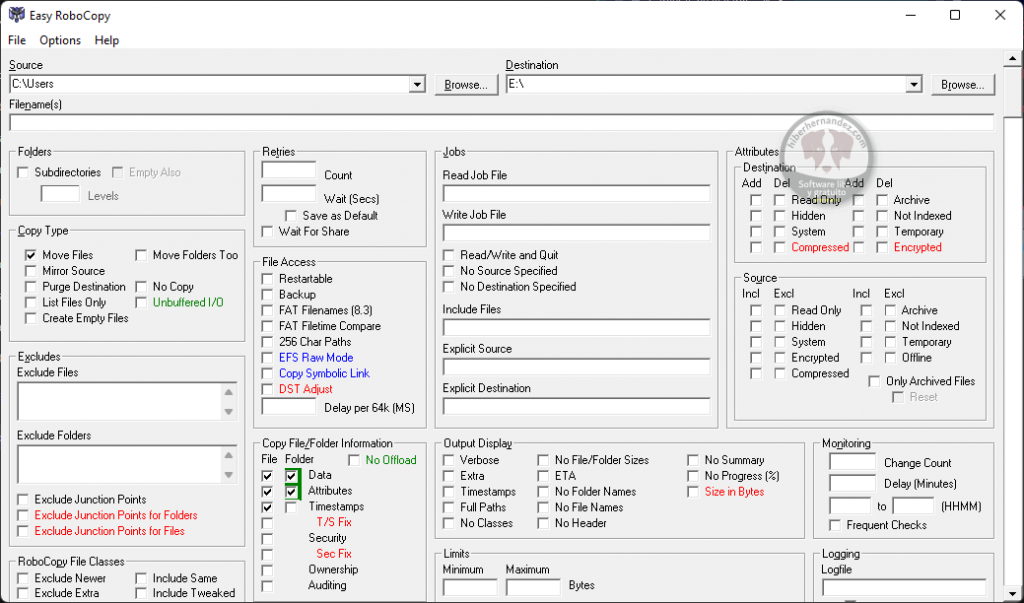
Task: Uncheck Folder Data checkbox
Action: click(291, 476)
